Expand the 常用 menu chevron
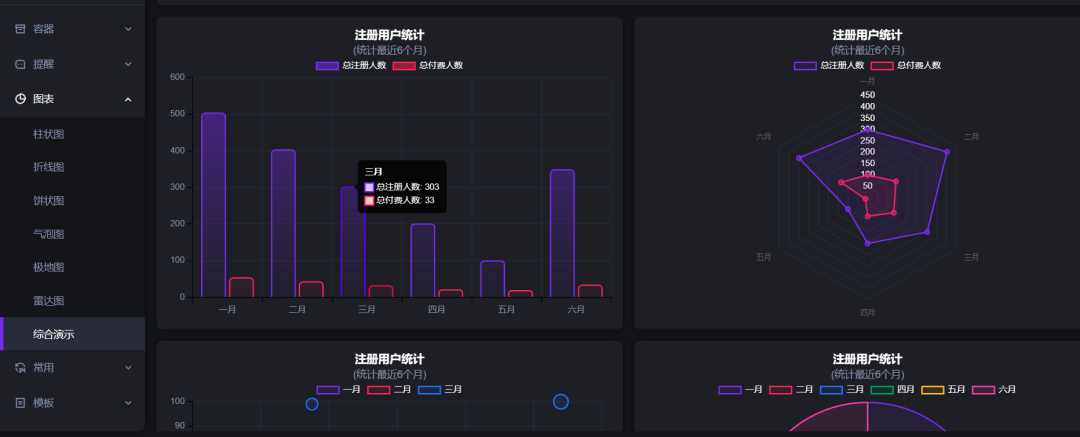Viewport: 1080px width, 437px height. [128, 368]
